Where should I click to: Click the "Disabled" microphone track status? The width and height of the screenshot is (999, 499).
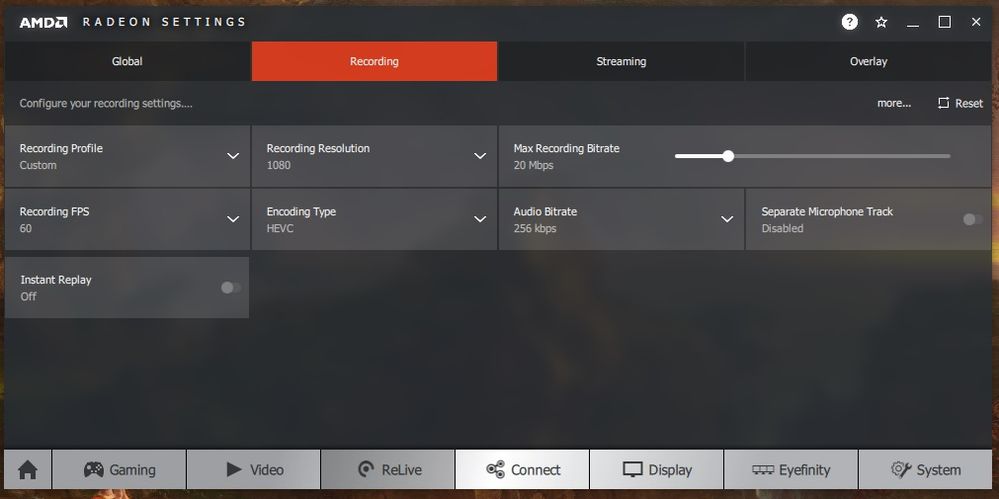click(x=782, y=228)
